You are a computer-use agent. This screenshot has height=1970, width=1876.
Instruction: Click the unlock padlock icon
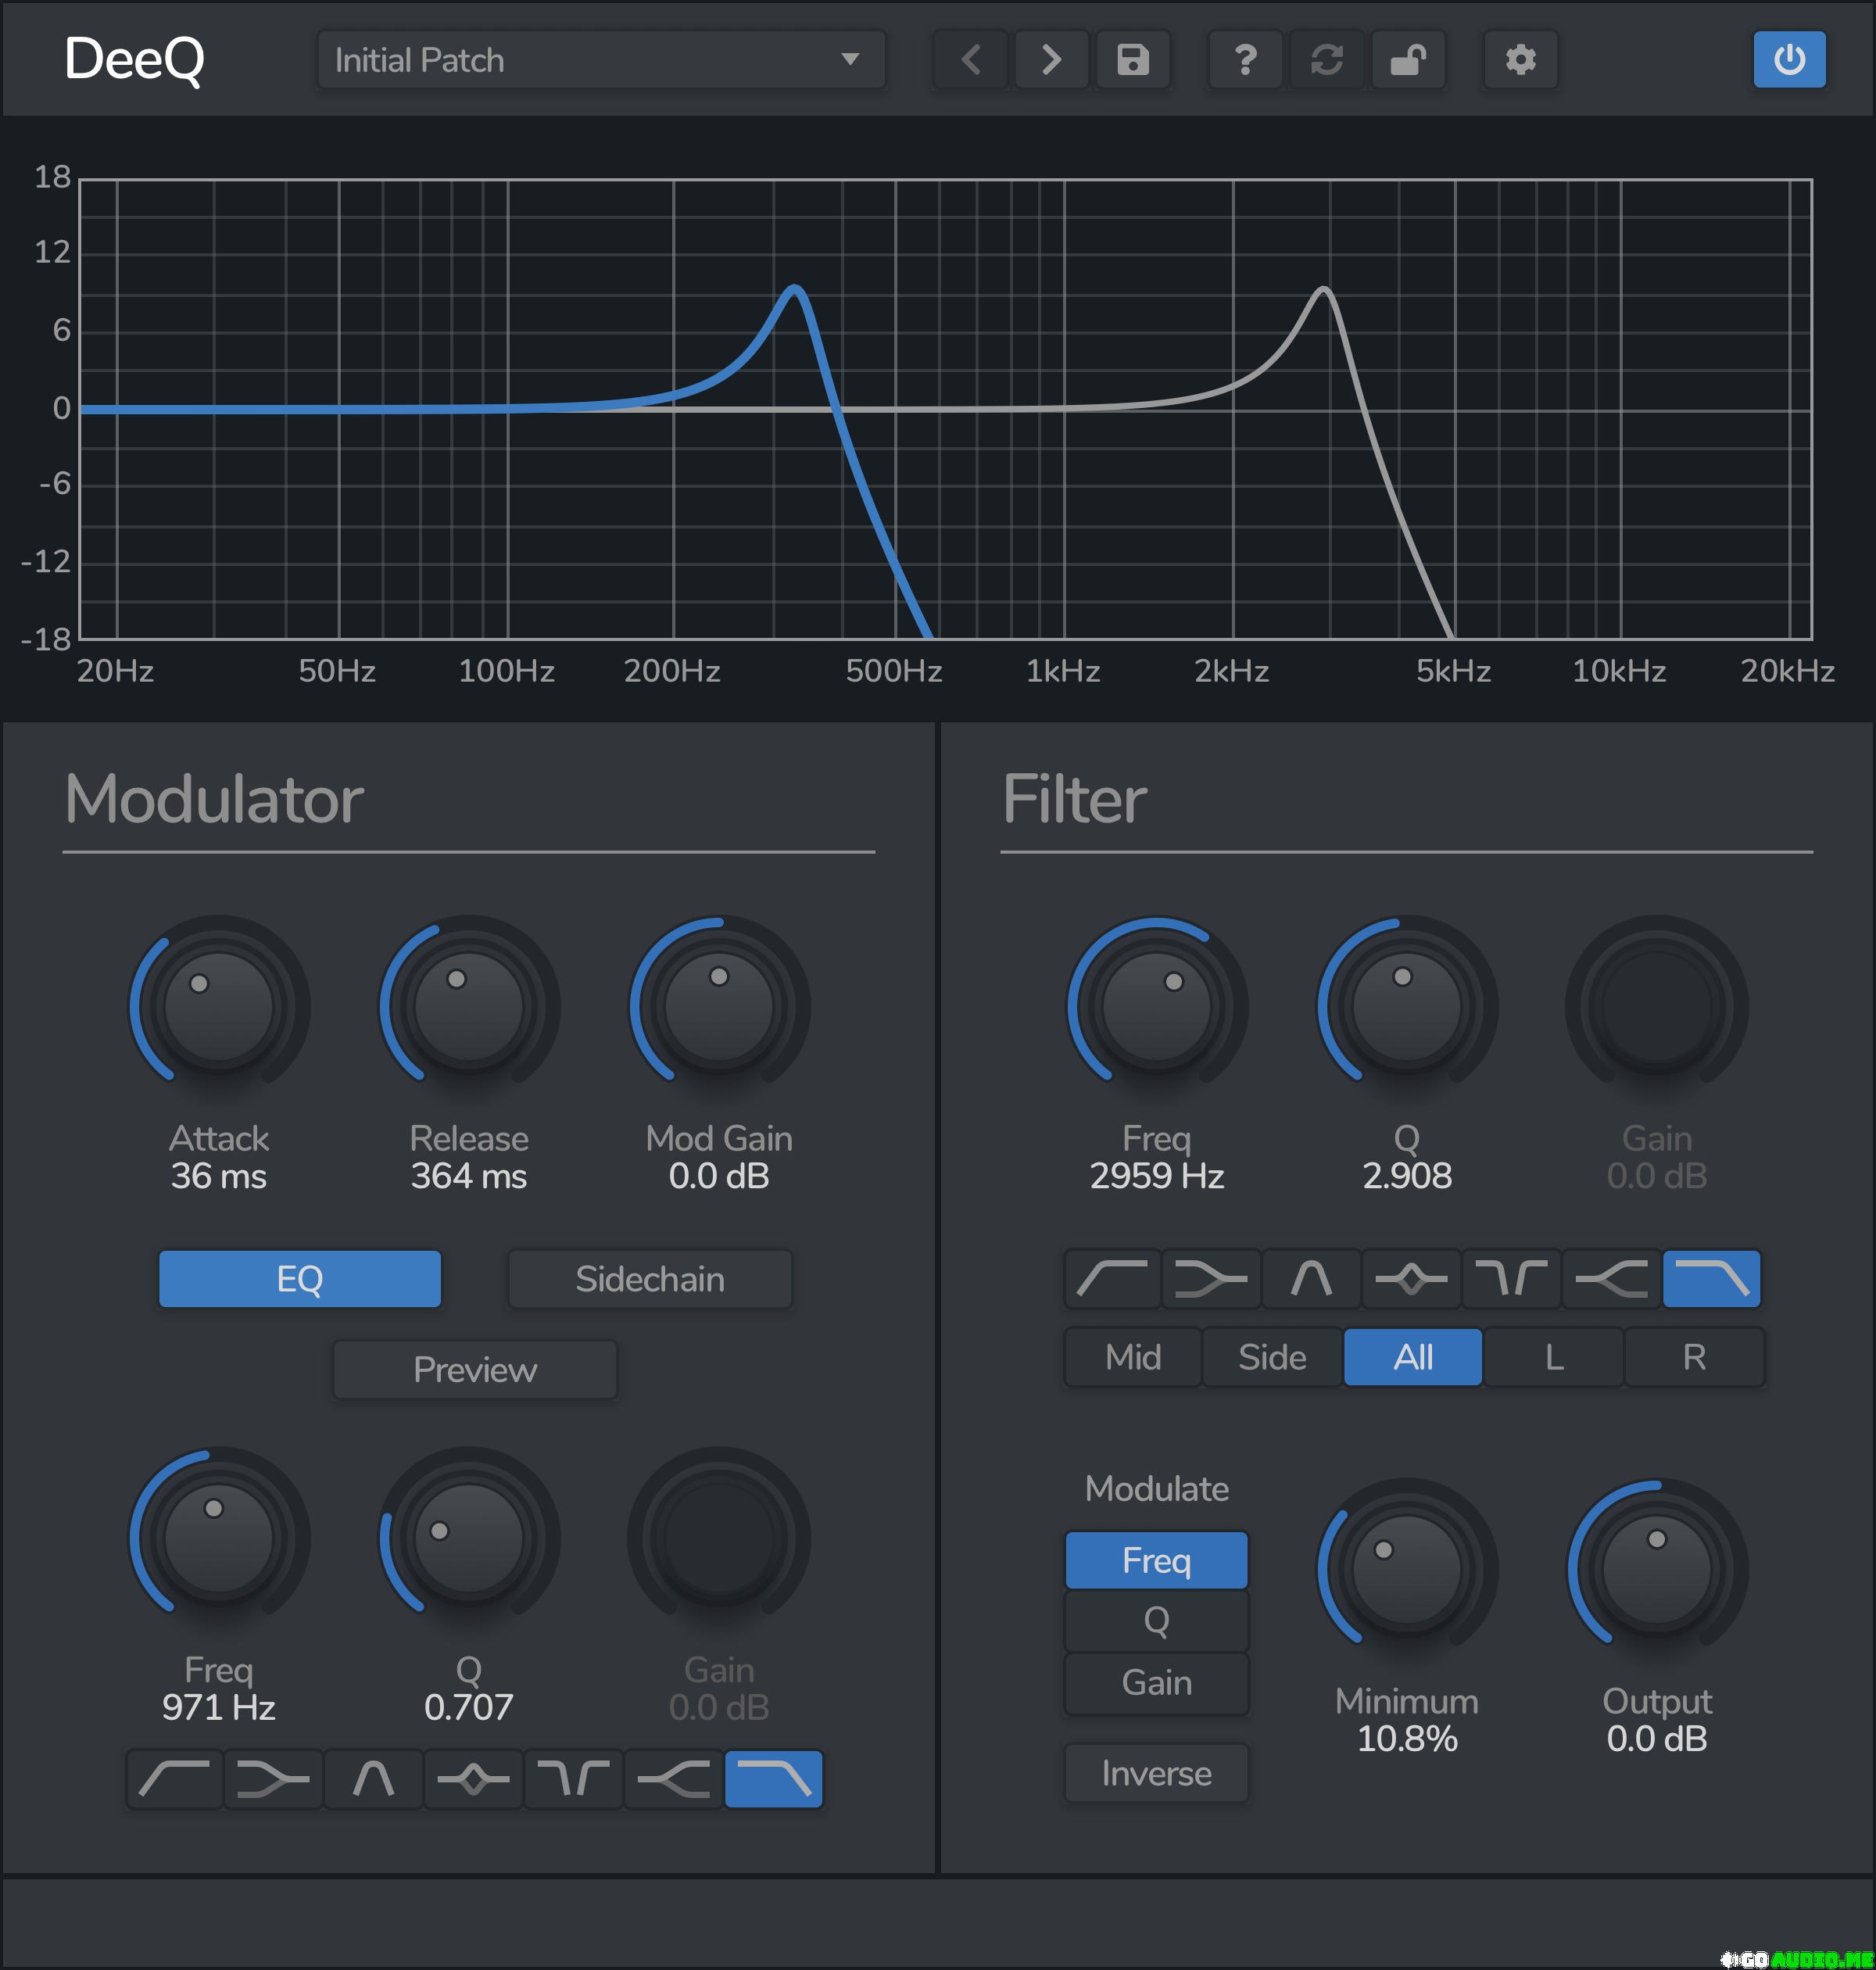pos(1408,60)
